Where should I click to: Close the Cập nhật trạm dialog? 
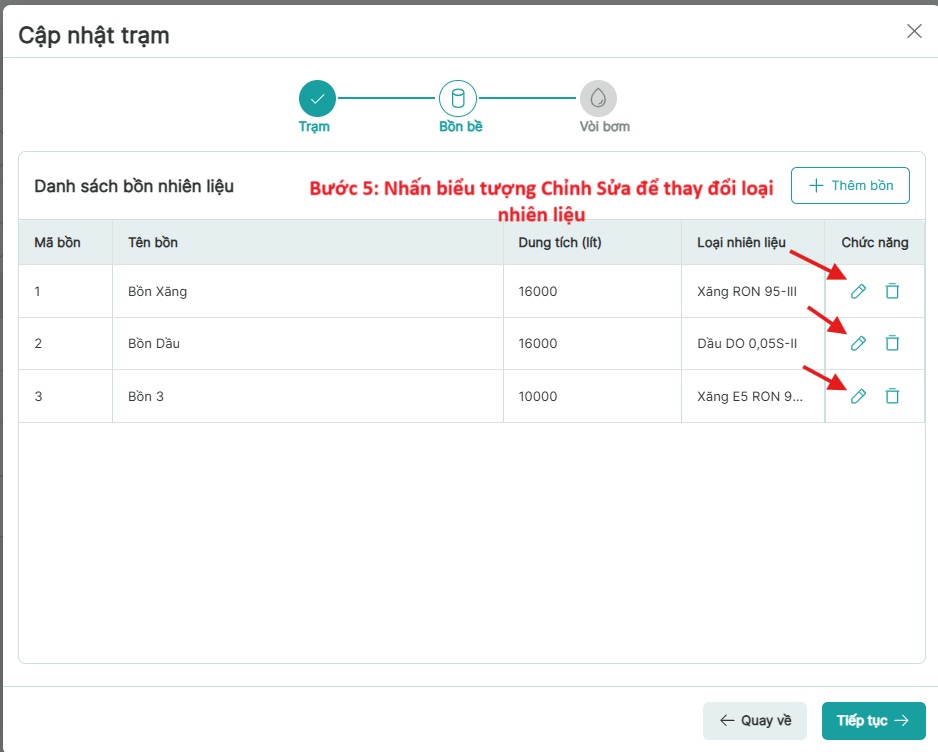(913, 31)
